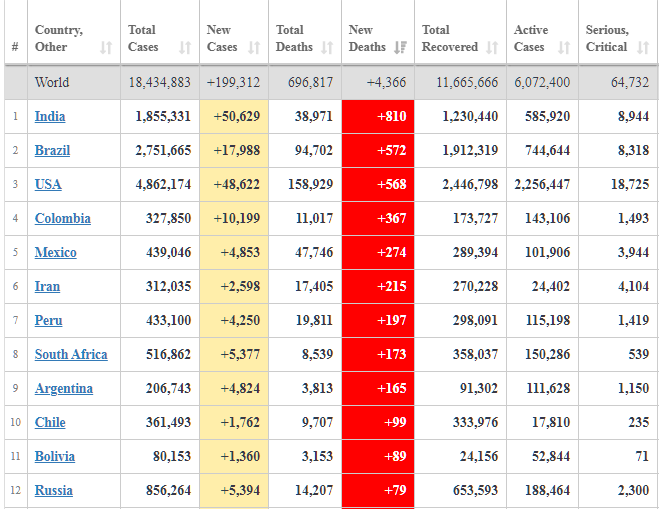This screenshot has height=509, width=659.
Task: Open the India country link
Action: click(x=50, y=117)
